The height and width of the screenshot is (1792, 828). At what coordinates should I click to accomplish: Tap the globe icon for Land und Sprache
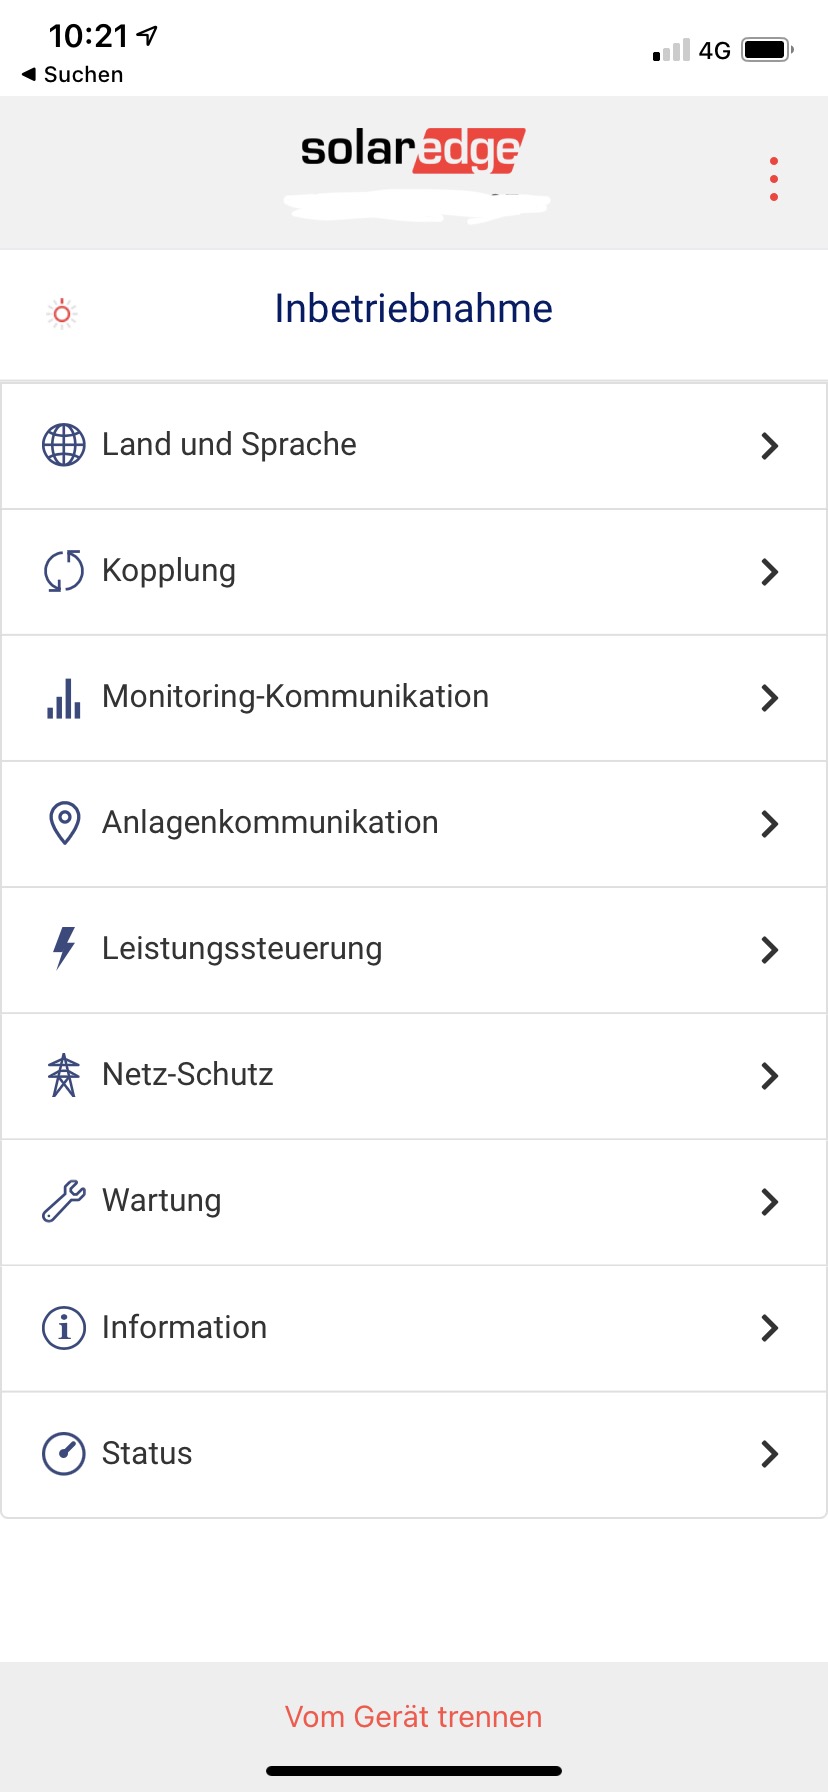point(63,445)
